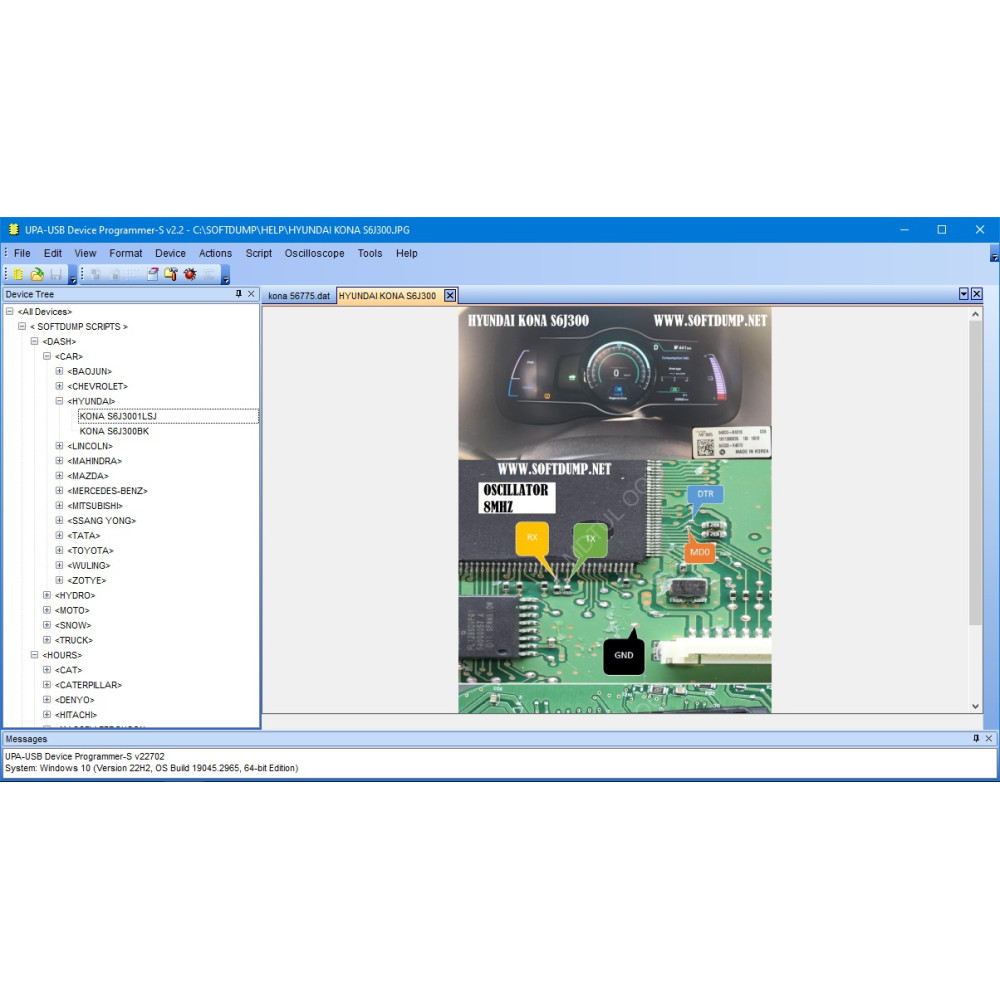
Task: Expand the MAHINDRA tree node
Action: pyautogui.click(x=59, y=460)
